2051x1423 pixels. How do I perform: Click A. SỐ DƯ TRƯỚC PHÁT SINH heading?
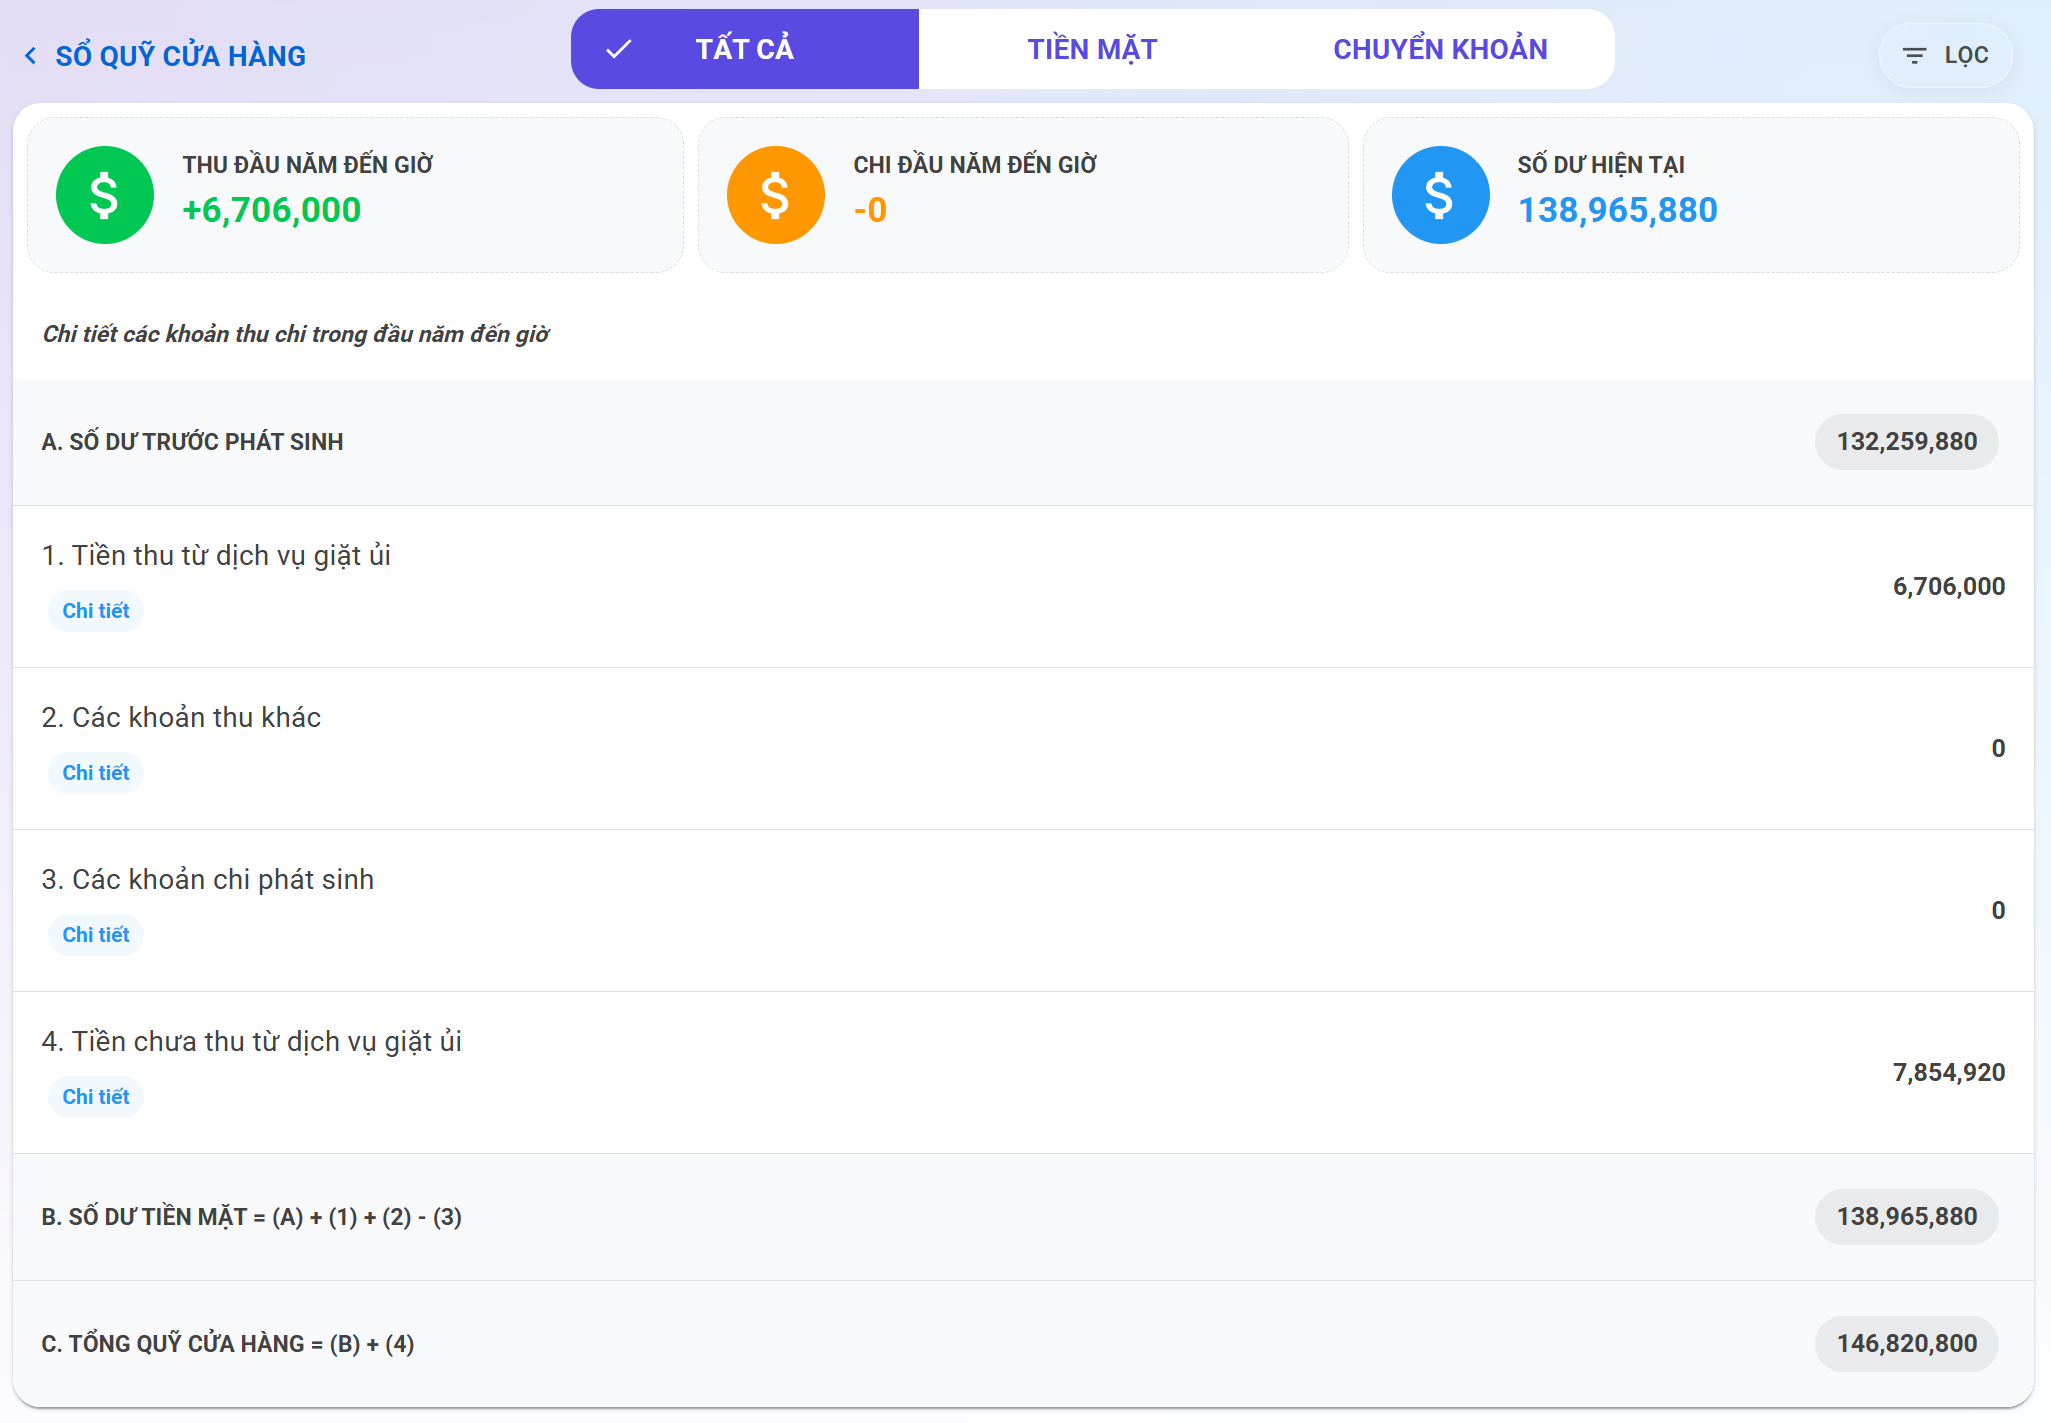point(193,442)
